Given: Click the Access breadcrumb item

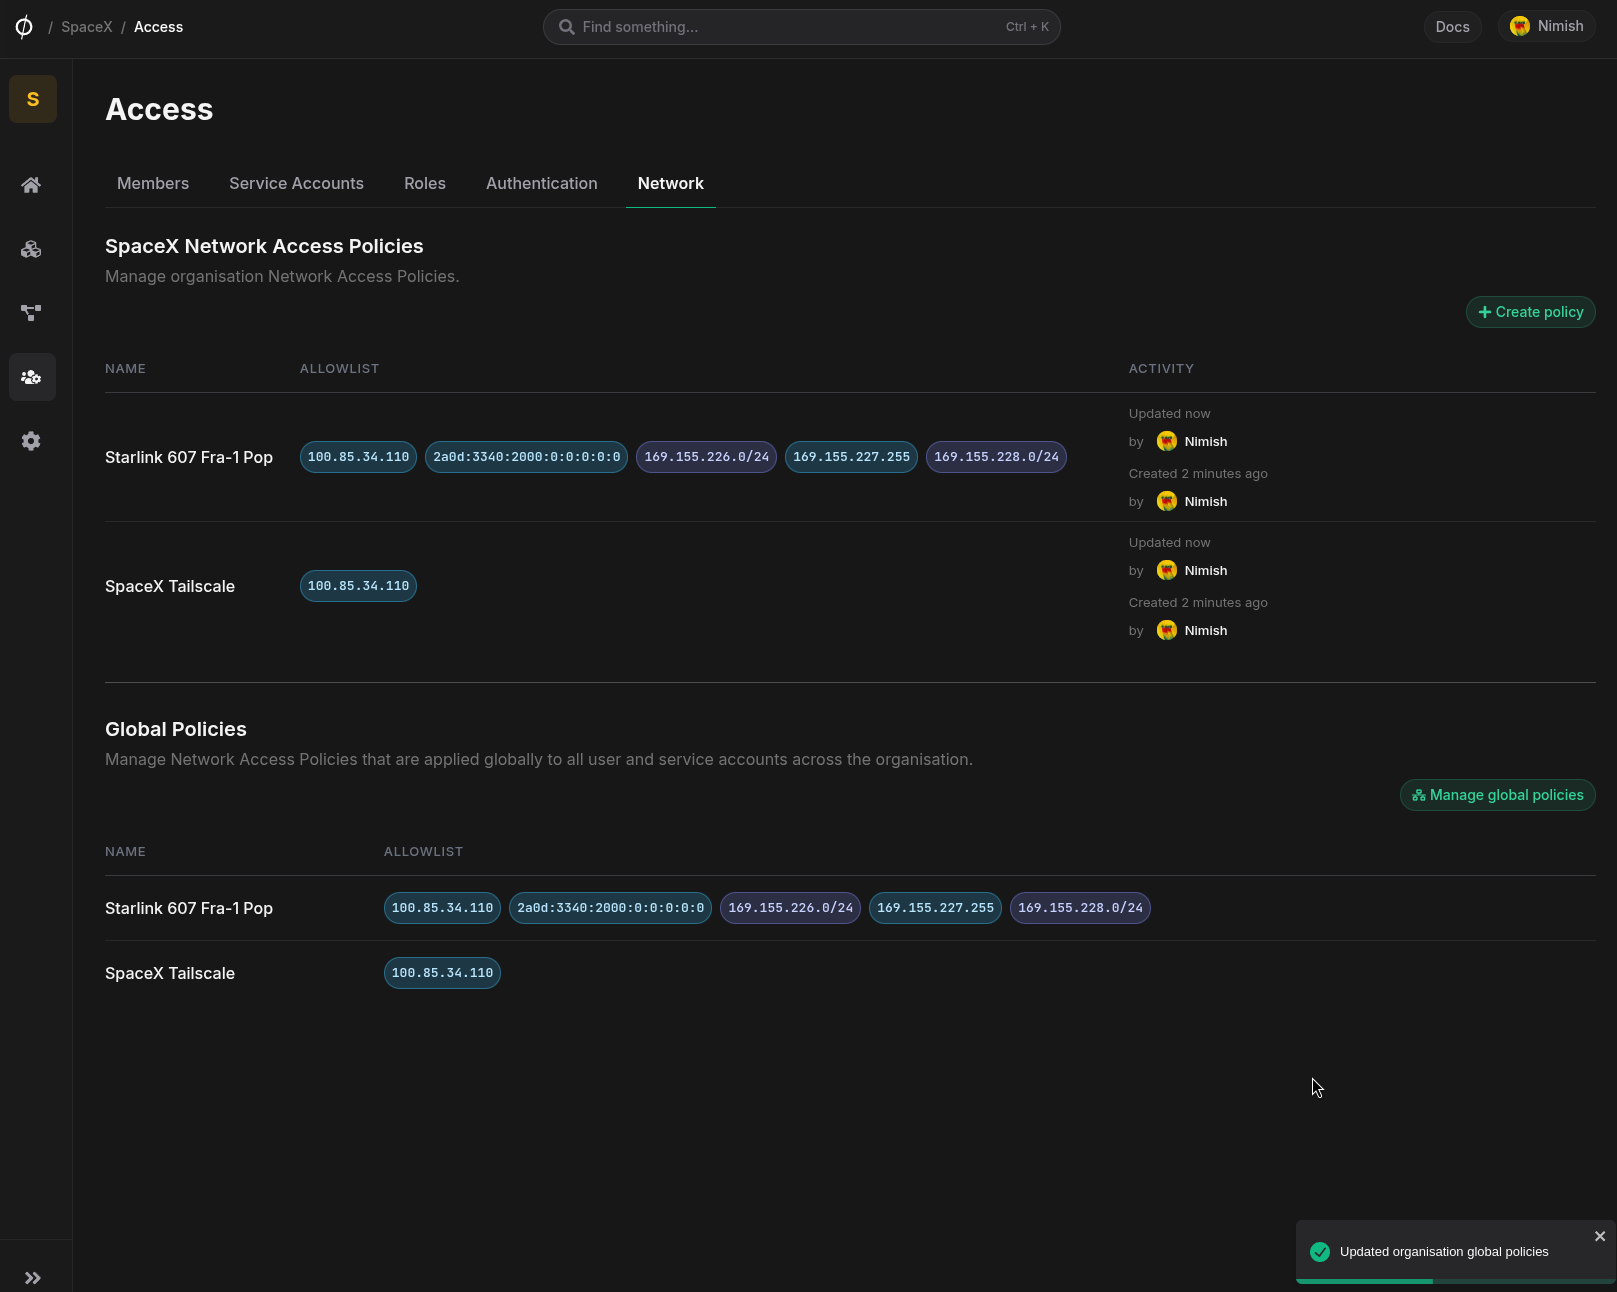Looking at the screenshot, I should [159, 27].
